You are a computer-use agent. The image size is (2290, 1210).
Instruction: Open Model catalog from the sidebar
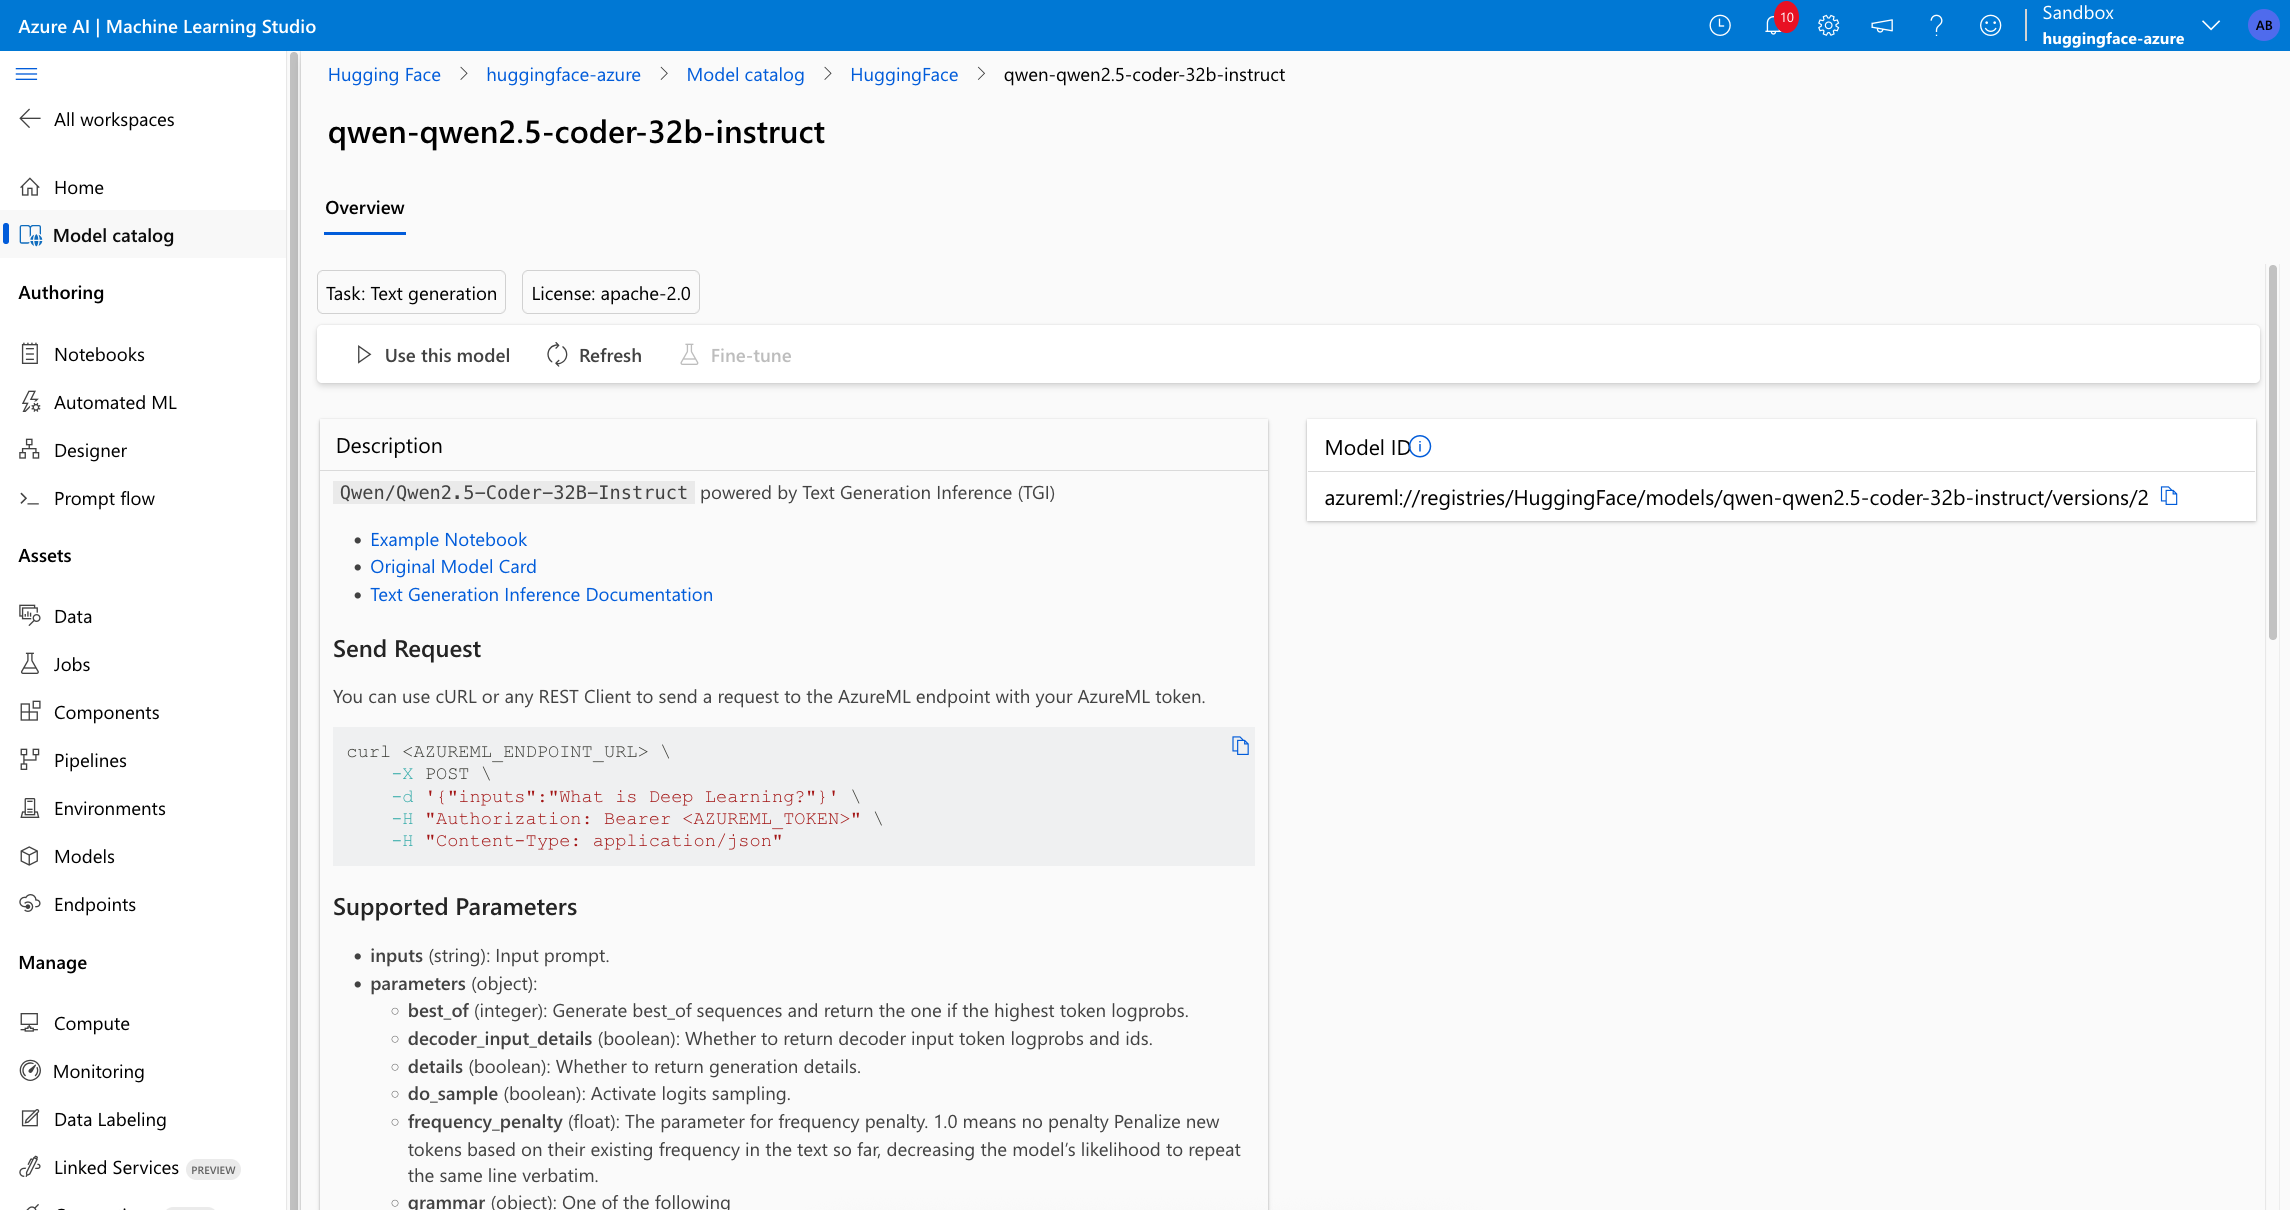[112, 235]
